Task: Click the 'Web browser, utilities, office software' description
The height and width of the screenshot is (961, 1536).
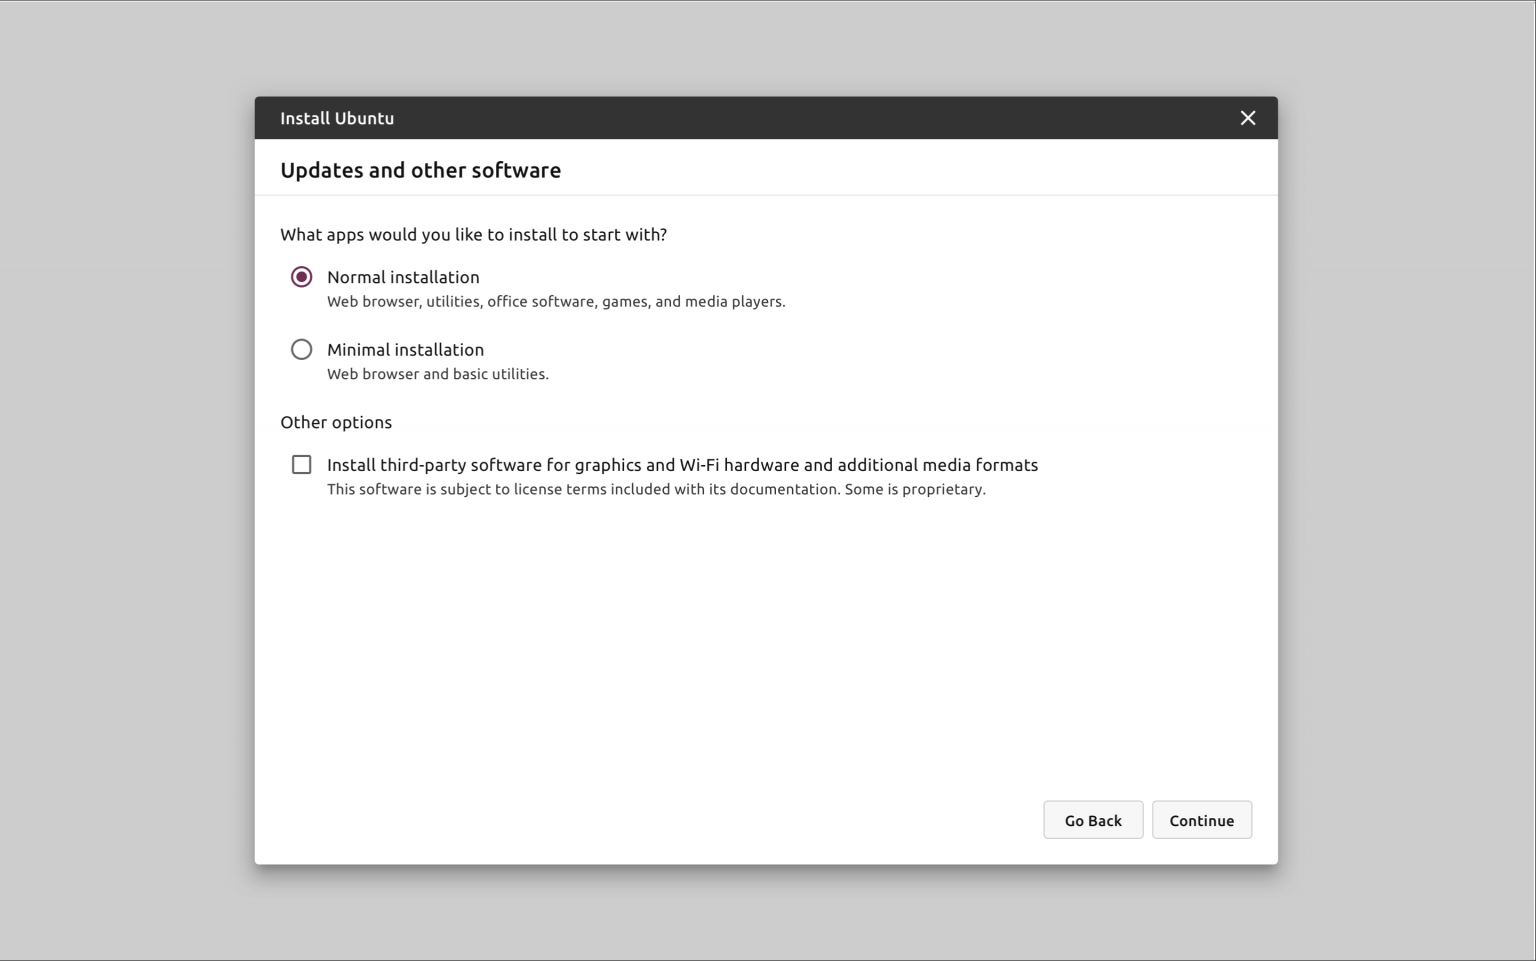Action: [556, 301]
